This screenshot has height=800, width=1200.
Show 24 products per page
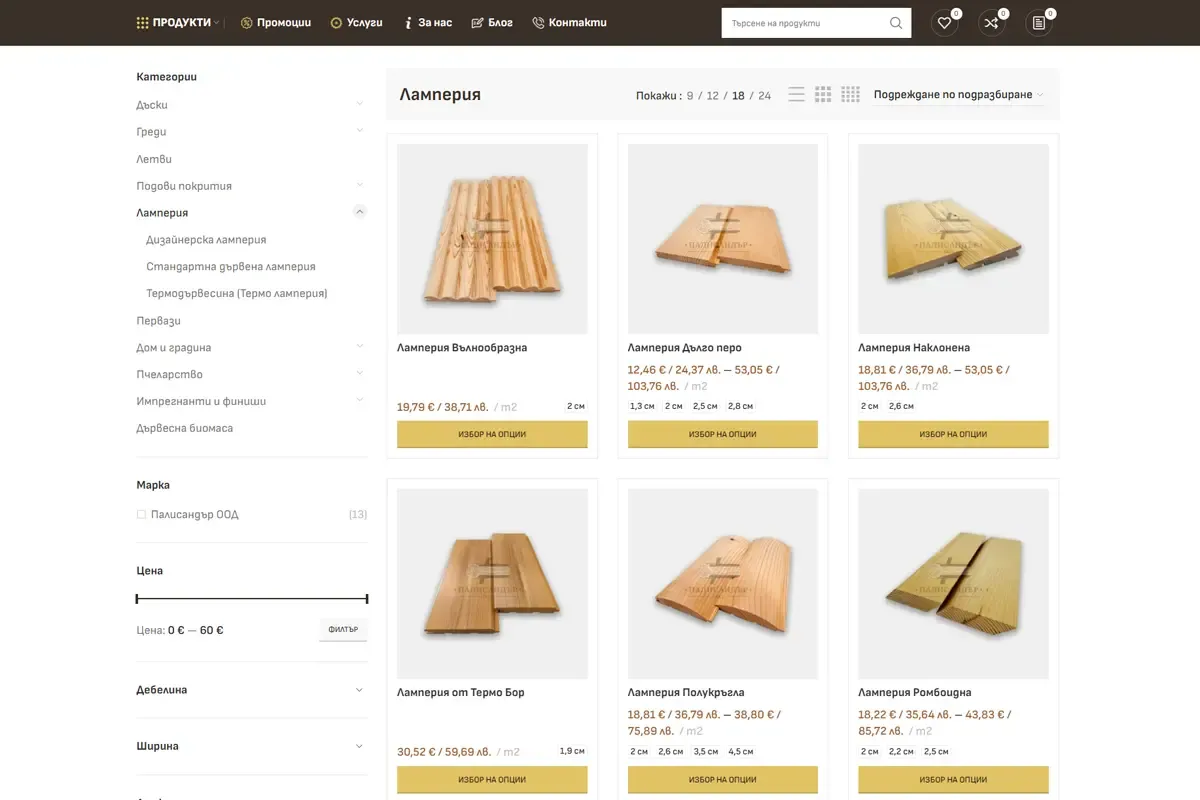[765, 96]
